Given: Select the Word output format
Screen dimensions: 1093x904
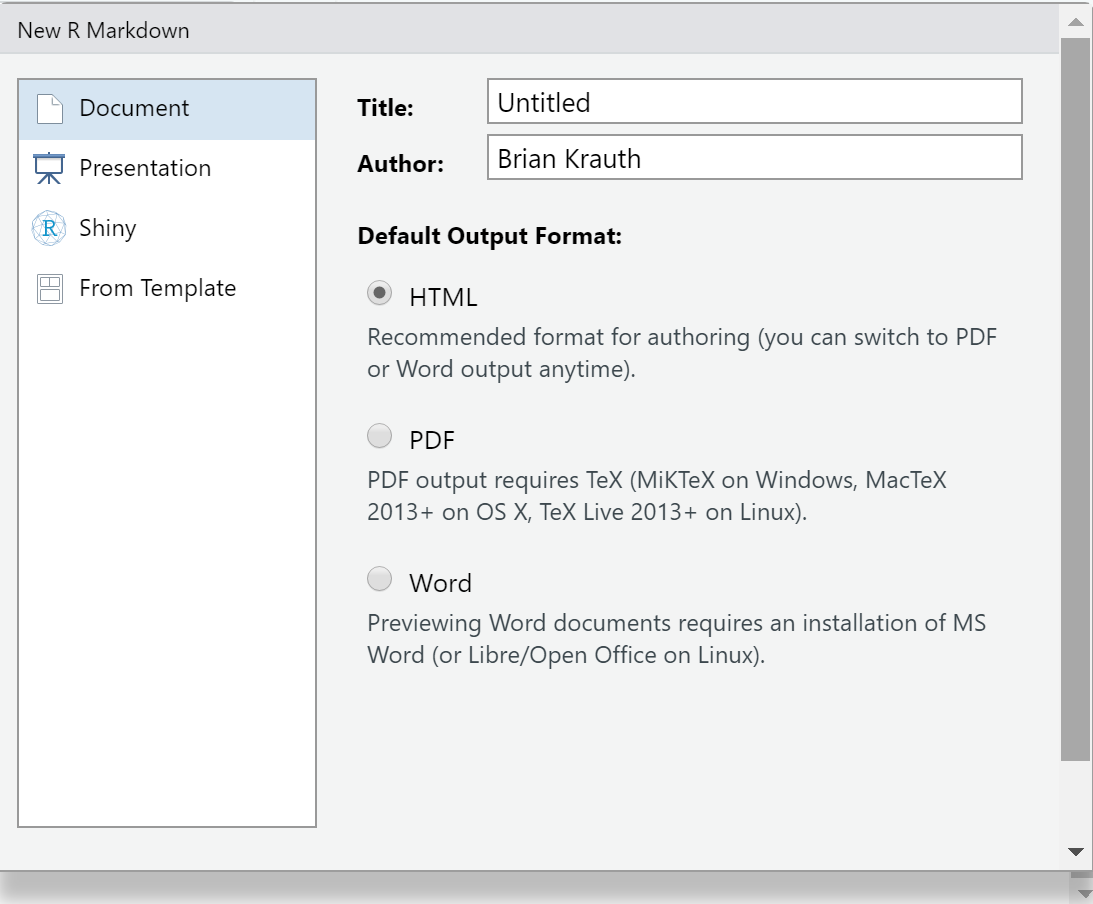Looking at the screenshot, I should 378,580.
